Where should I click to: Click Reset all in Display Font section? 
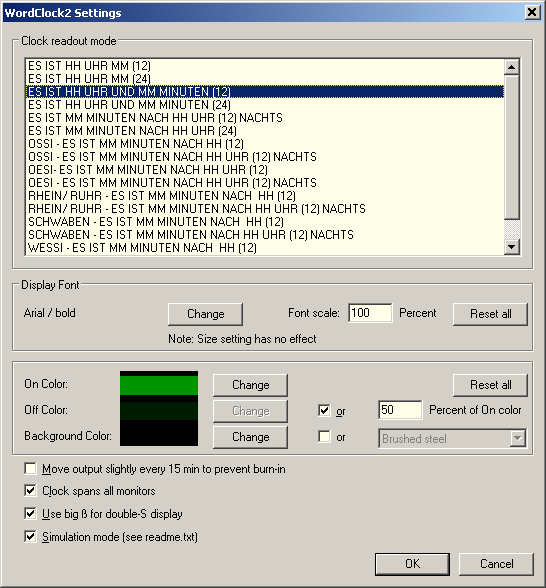coord(490,314)
